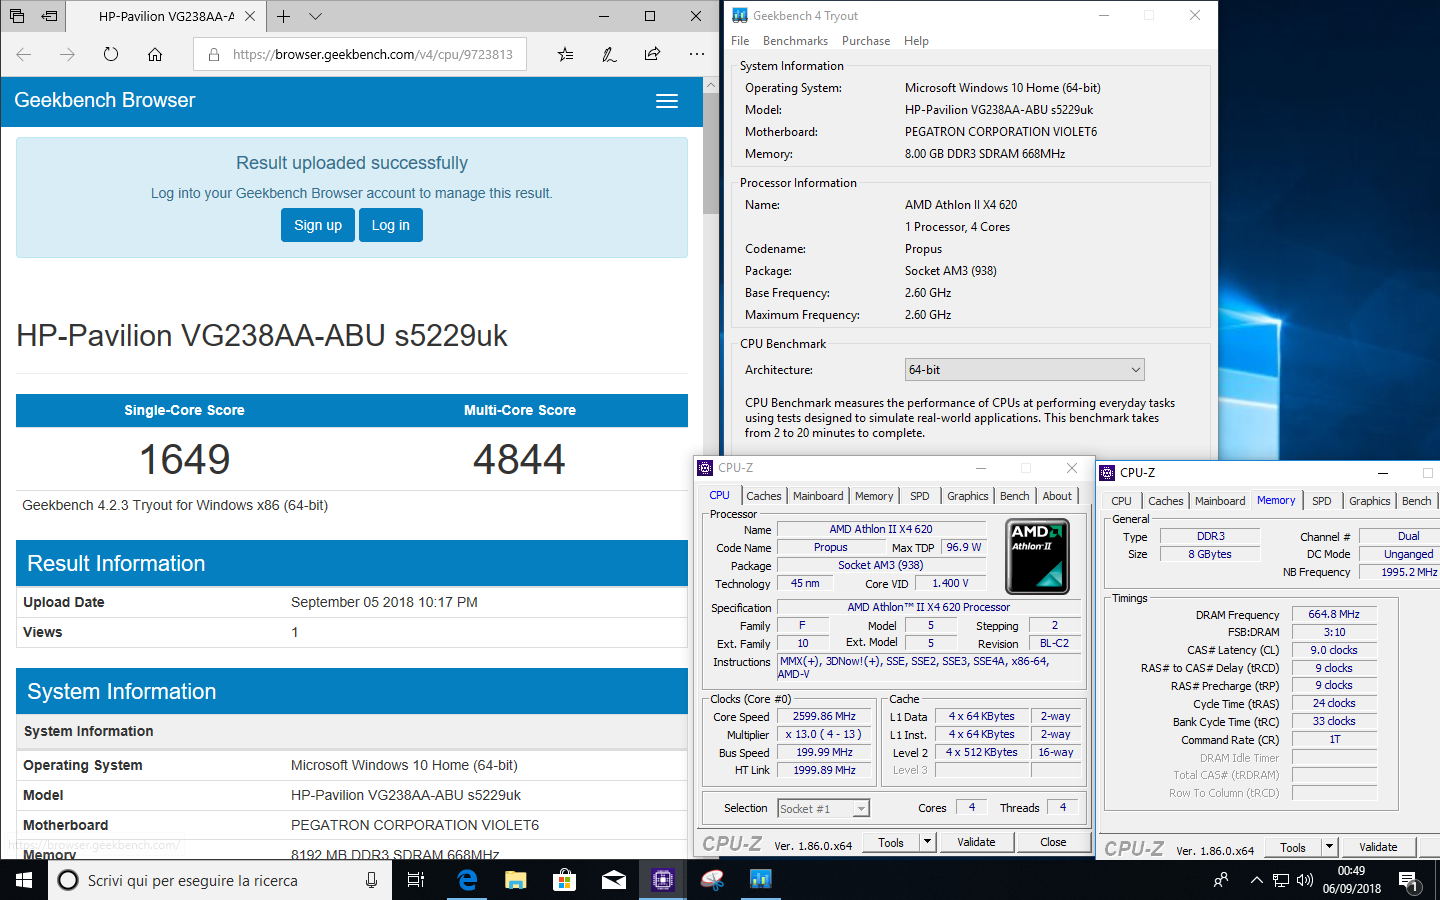Refresh the Geekbench page

111,54
